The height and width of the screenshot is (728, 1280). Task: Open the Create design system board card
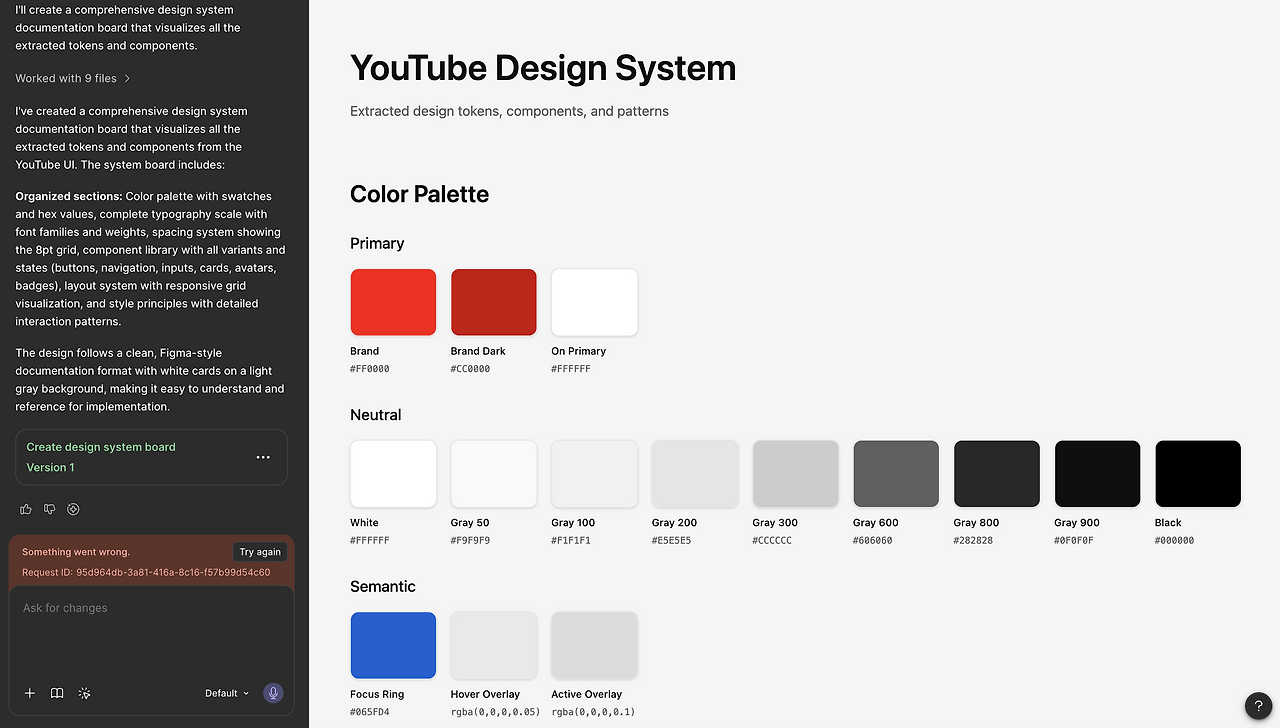(151, 457)
